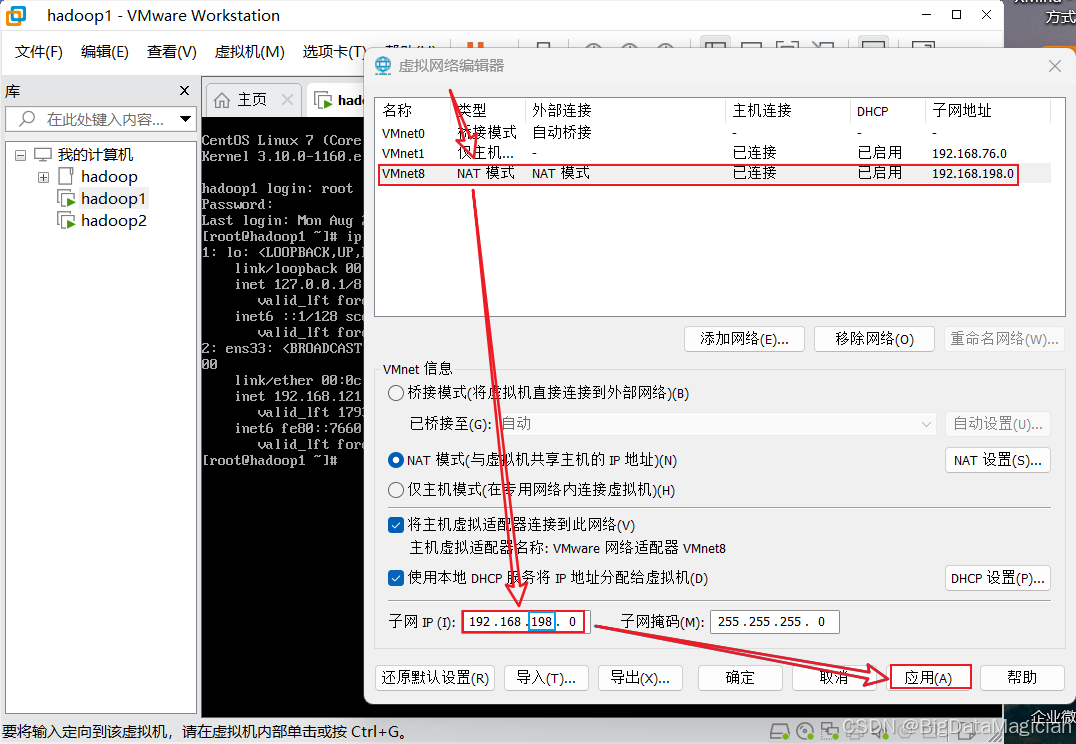Click Export (导出) button
The image size is (1076, 744).
coord(640,677)
